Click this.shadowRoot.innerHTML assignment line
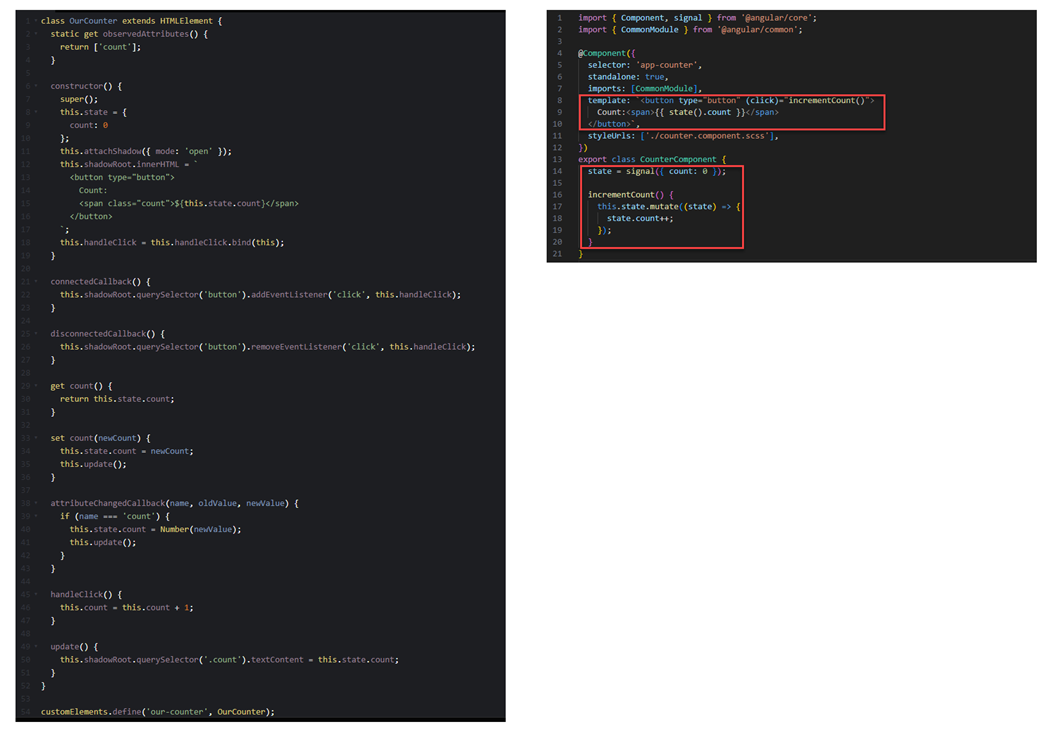1048x735 pixels. (x=128, y=164)
